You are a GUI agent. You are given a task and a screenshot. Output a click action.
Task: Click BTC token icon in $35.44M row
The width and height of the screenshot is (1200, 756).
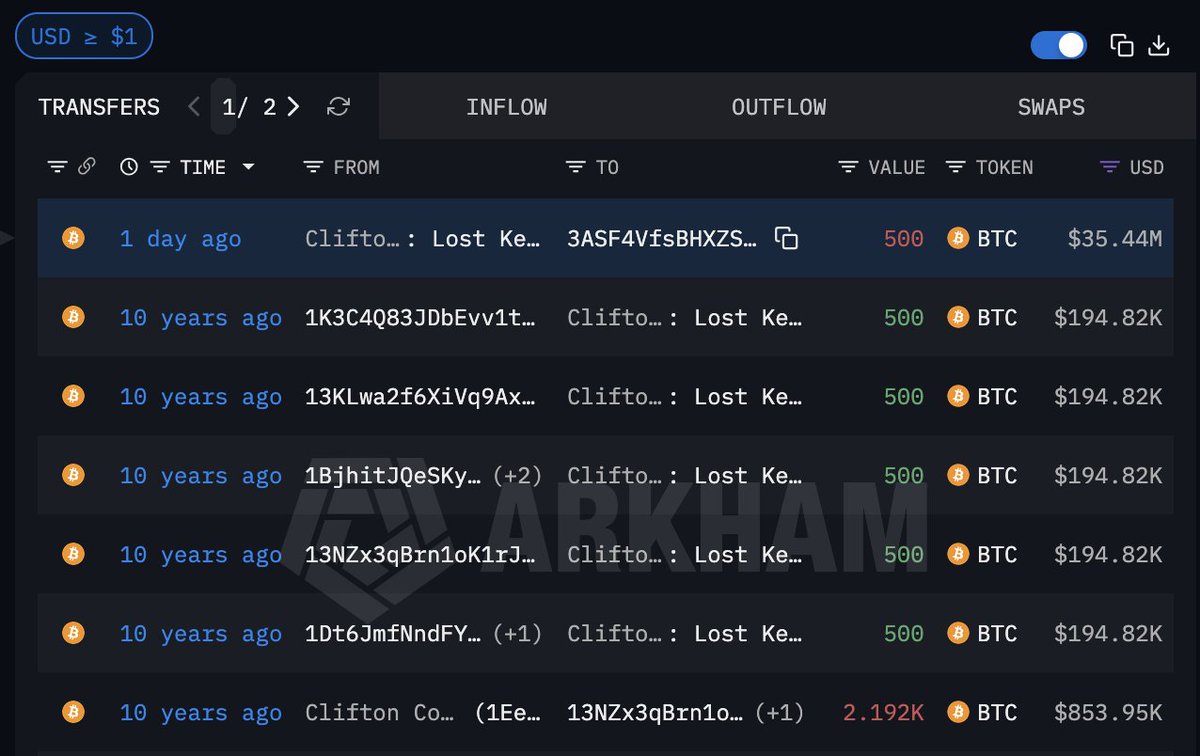pos(958,238)
